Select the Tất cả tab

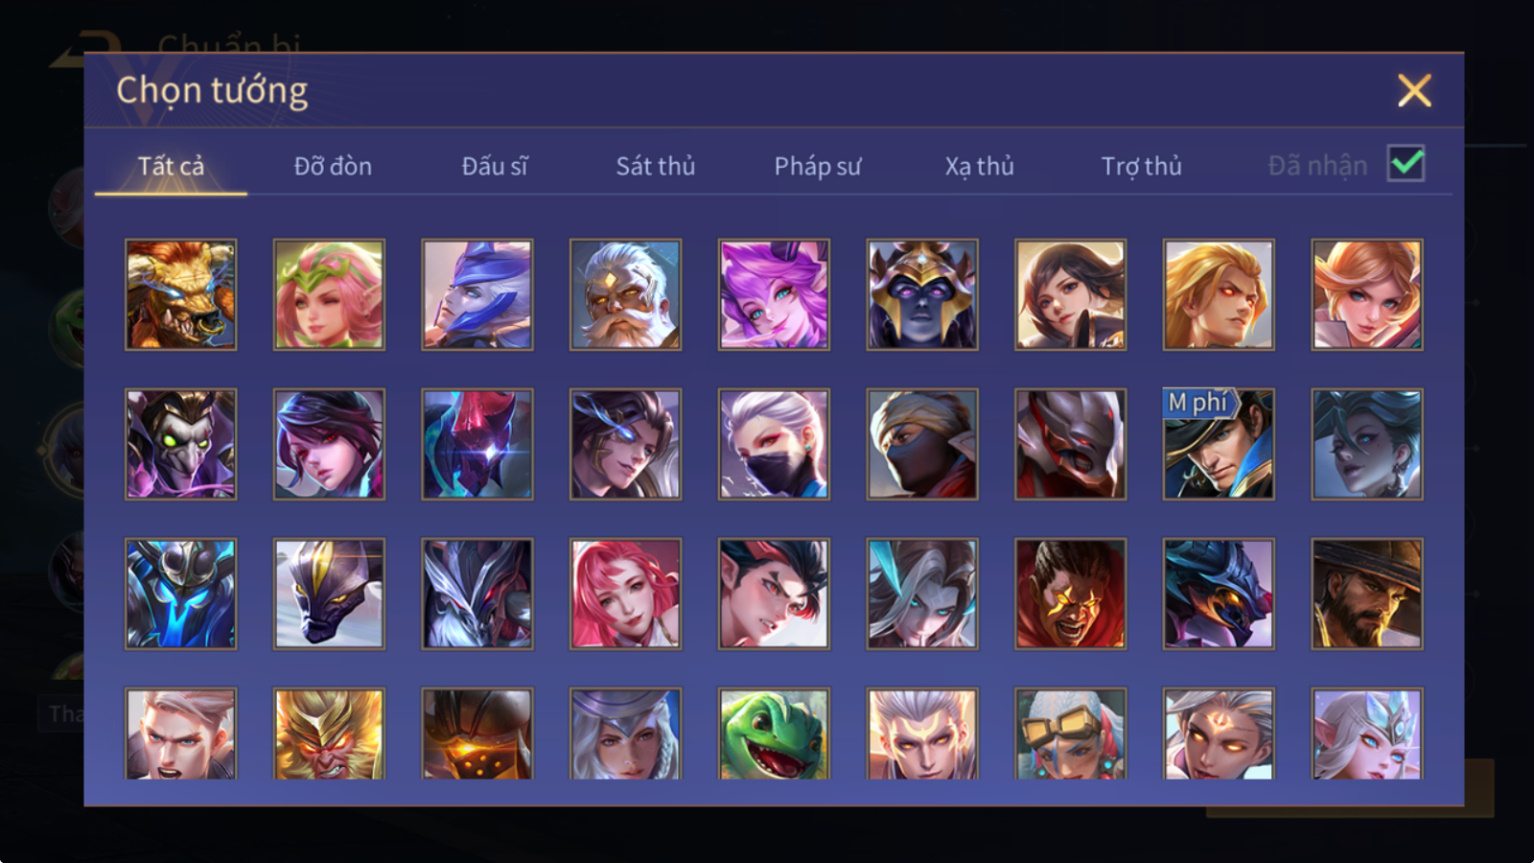[171, 166]
